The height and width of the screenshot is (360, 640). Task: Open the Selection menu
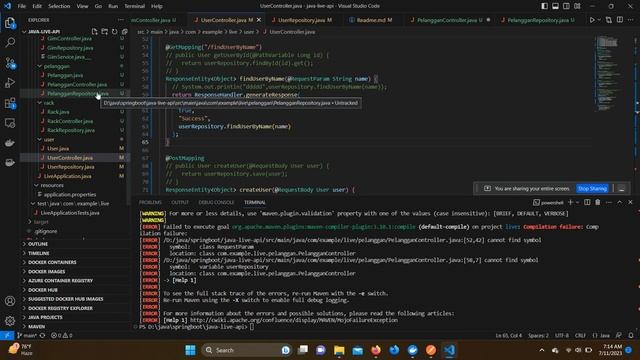(59, 6)
